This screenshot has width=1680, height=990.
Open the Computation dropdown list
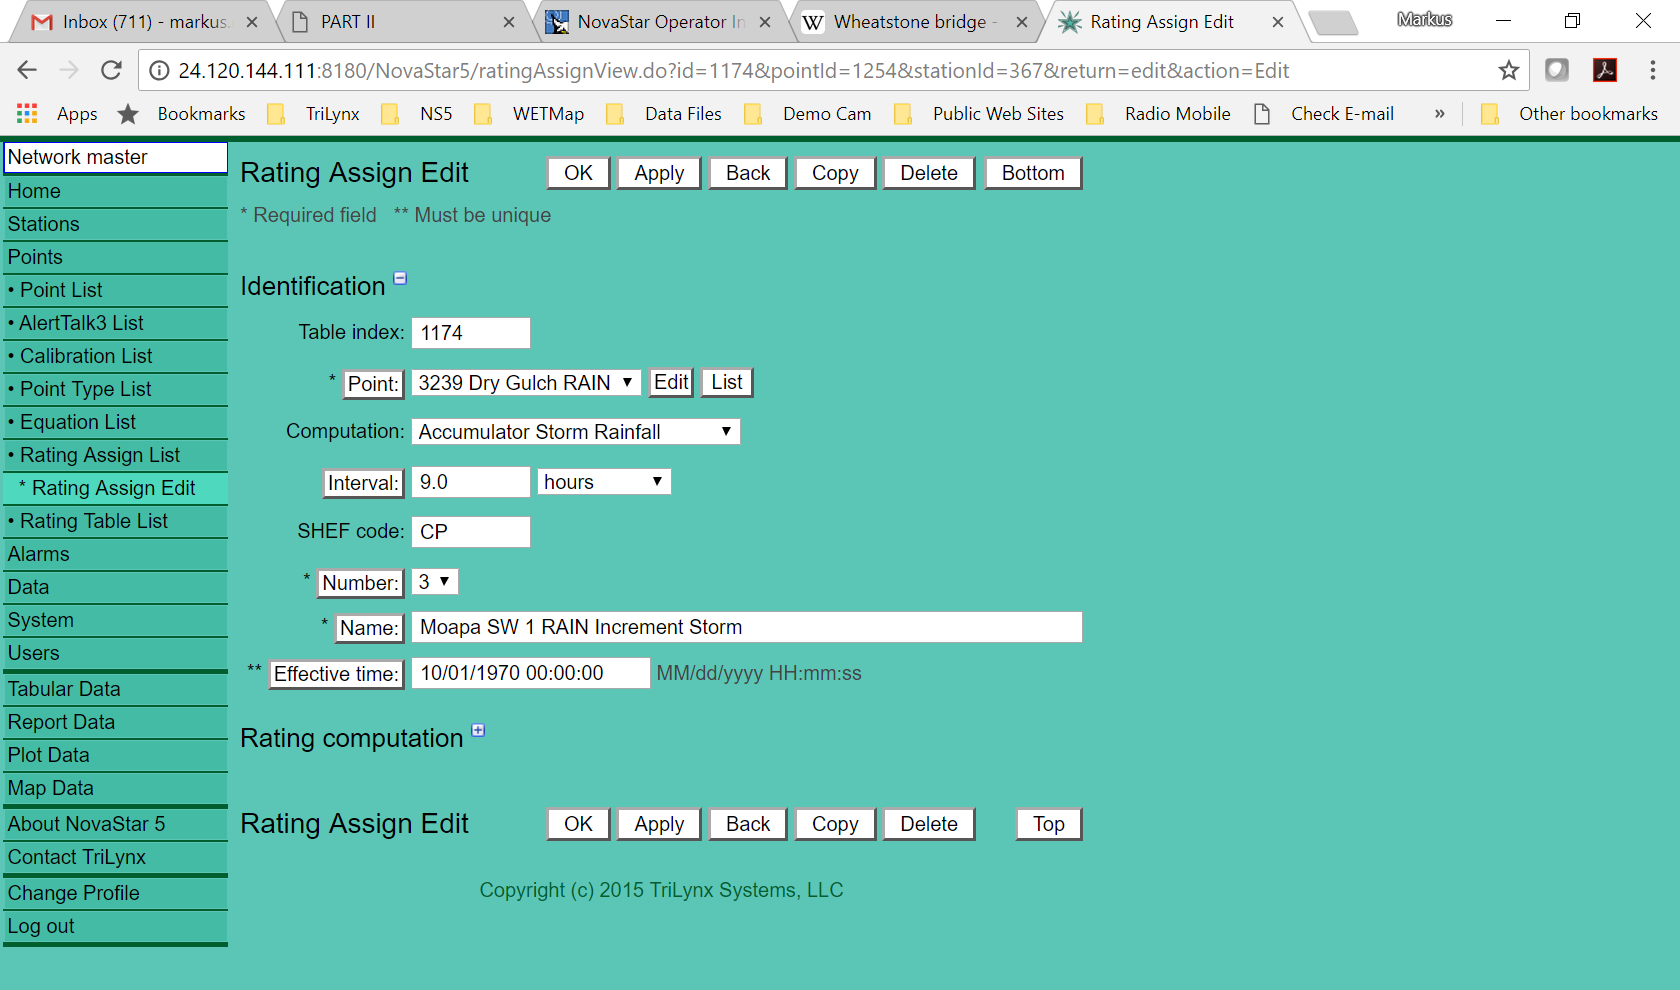pos(575,432)
